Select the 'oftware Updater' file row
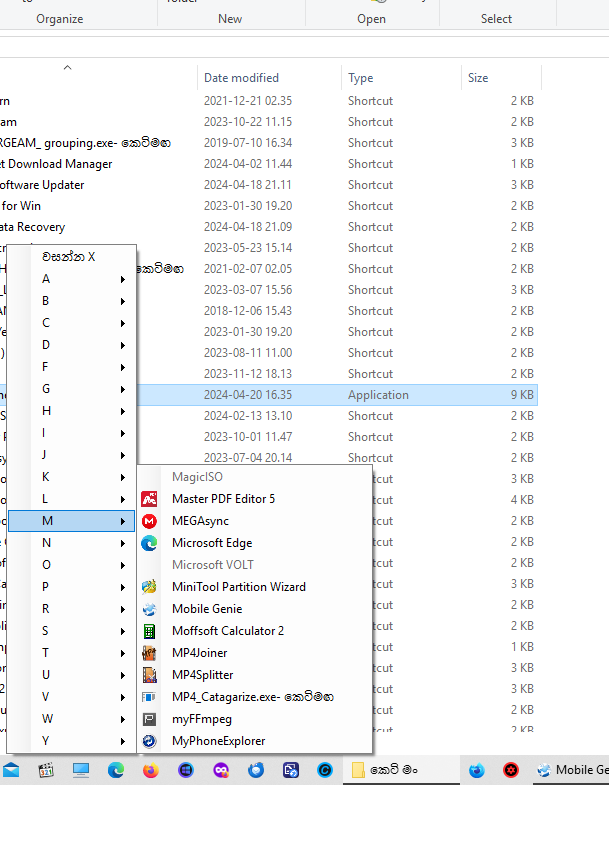 pos(269,185)
